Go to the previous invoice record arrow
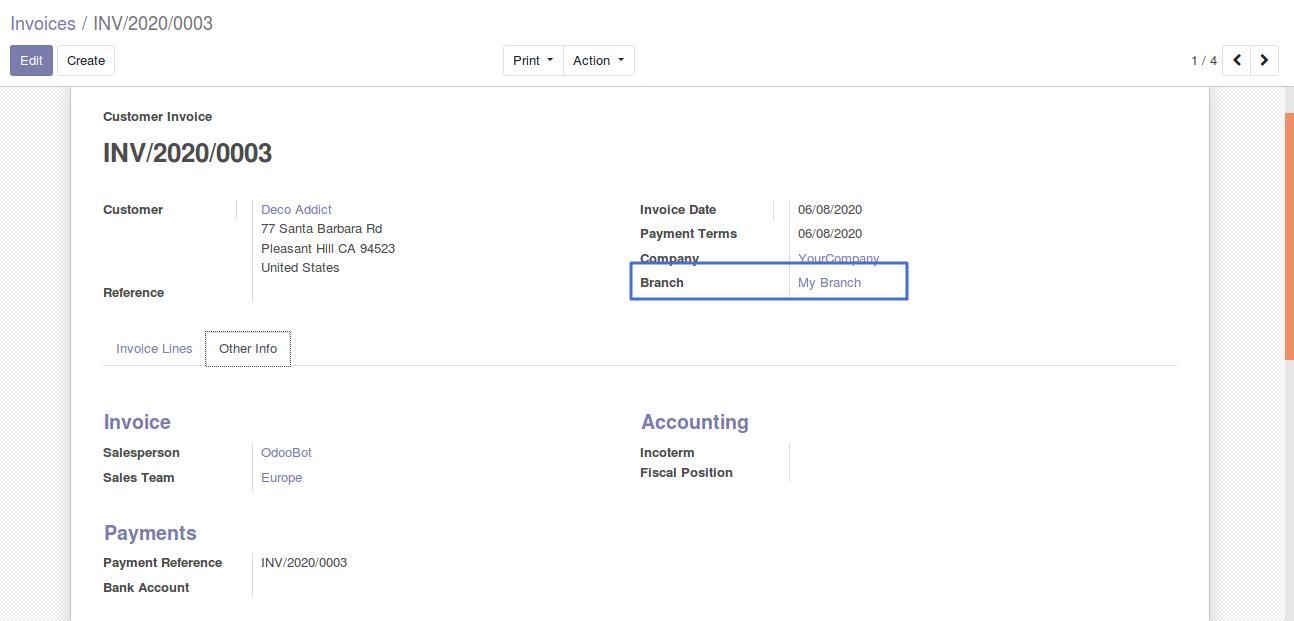The image size is (1294, 621). click(1237, 61)
